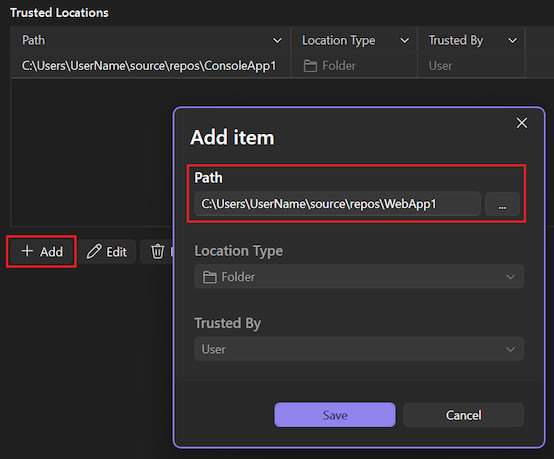The image size is (554, 459).
Task: Click the pencil Edit button
Action: pyautogui.click(x=107, y=252)
